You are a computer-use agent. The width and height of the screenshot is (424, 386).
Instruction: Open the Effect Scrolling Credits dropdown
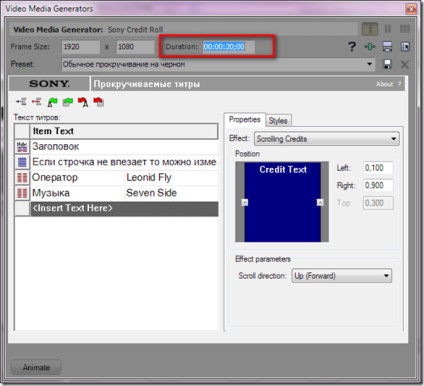click(x=394, y=139)
